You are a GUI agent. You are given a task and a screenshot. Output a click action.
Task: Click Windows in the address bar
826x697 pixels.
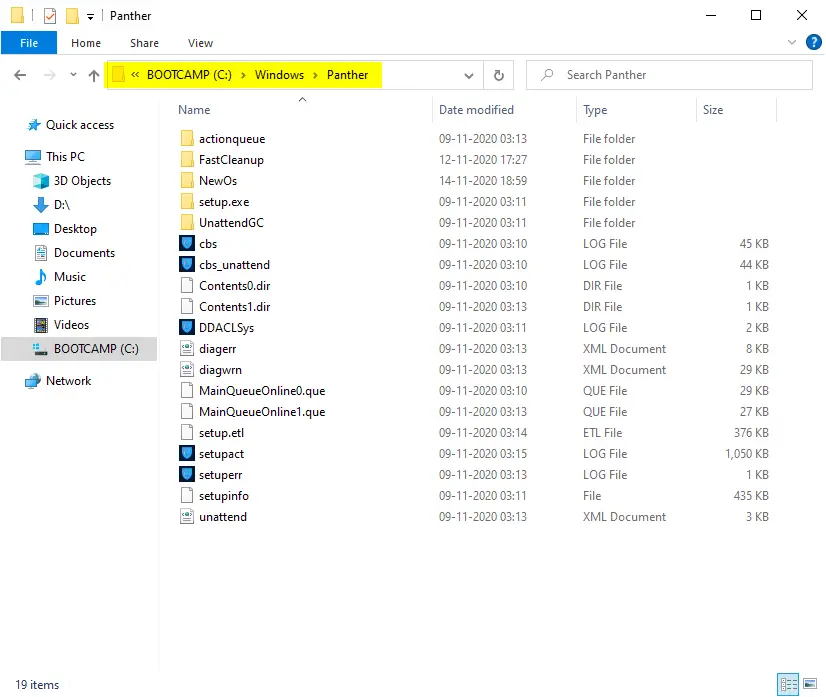(279, 75)
